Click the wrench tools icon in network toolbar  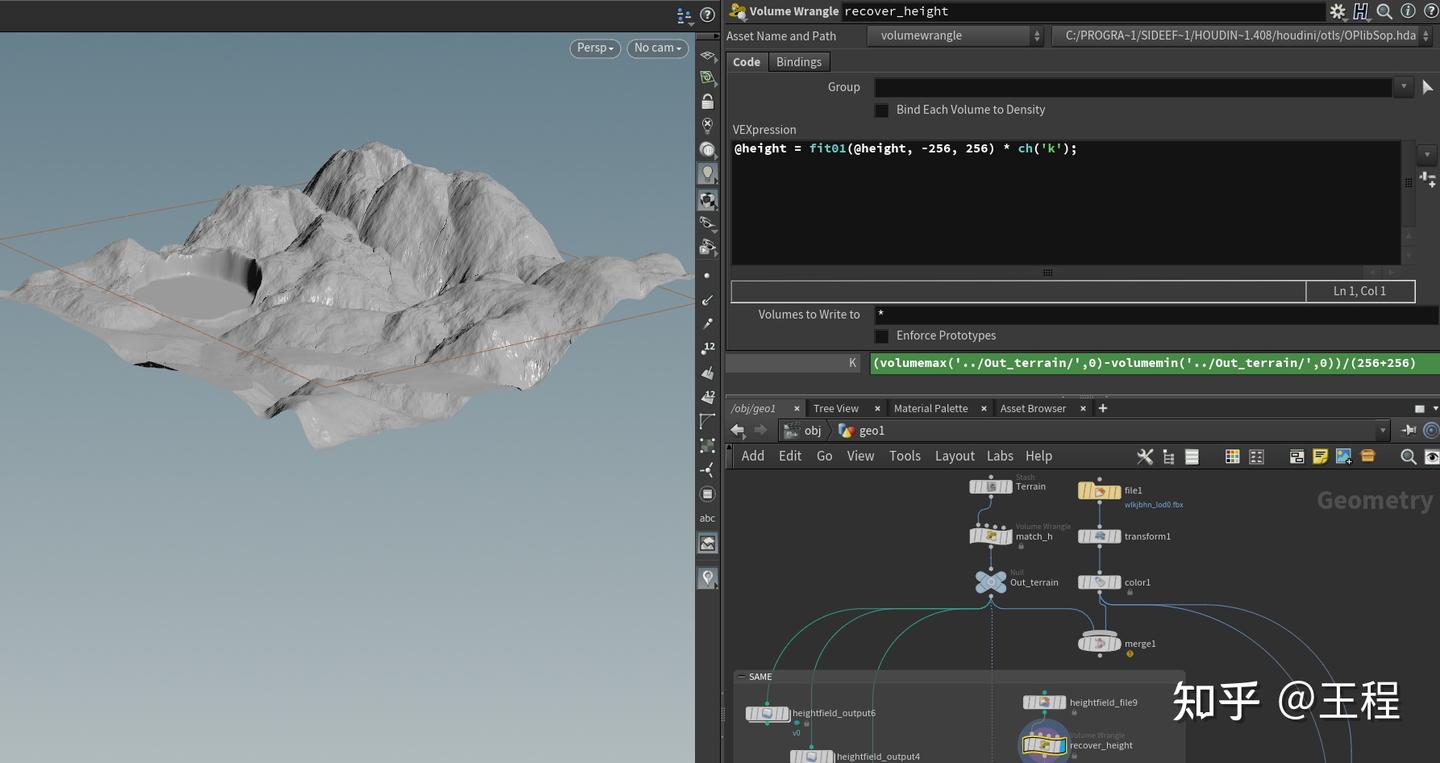click(1145, 456)
